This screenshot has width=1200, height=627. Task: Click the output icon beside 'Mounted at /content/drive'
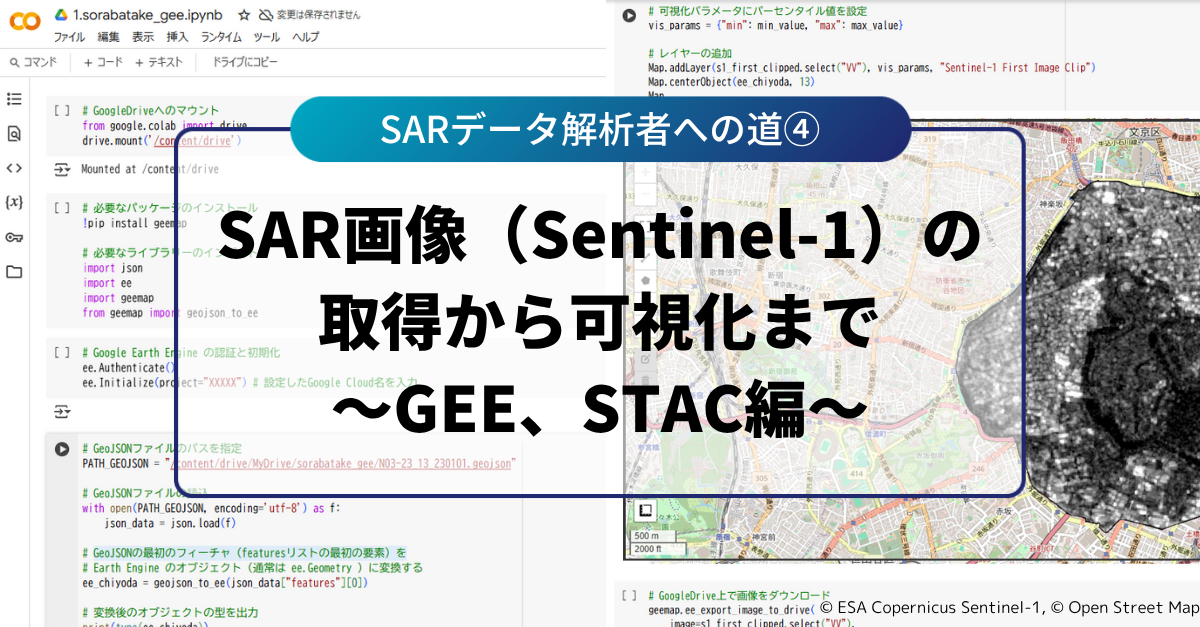(62, 170)
